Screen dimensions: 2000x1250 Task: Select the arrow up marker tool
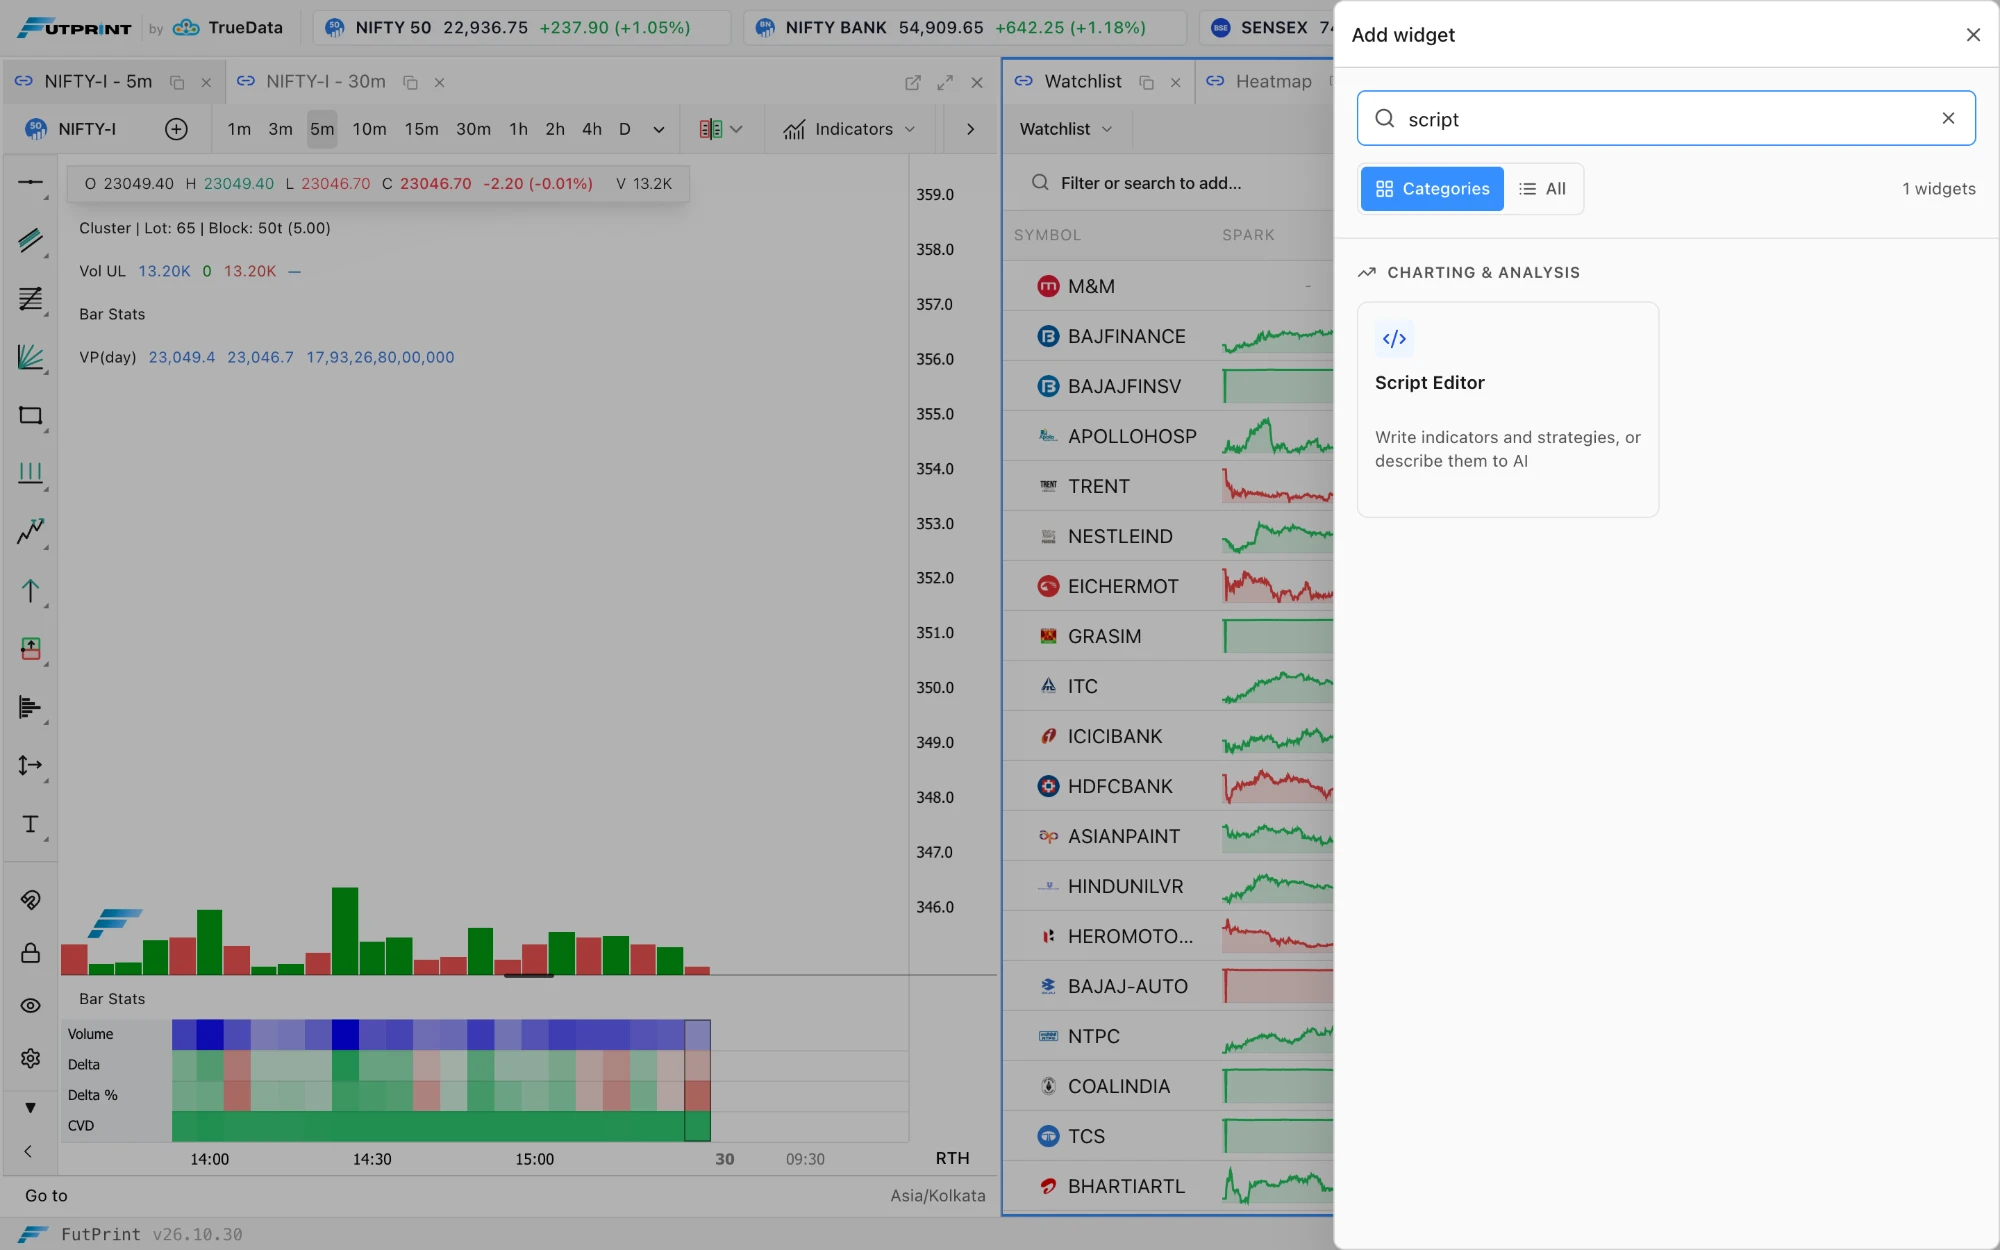[x=30, y=591]
